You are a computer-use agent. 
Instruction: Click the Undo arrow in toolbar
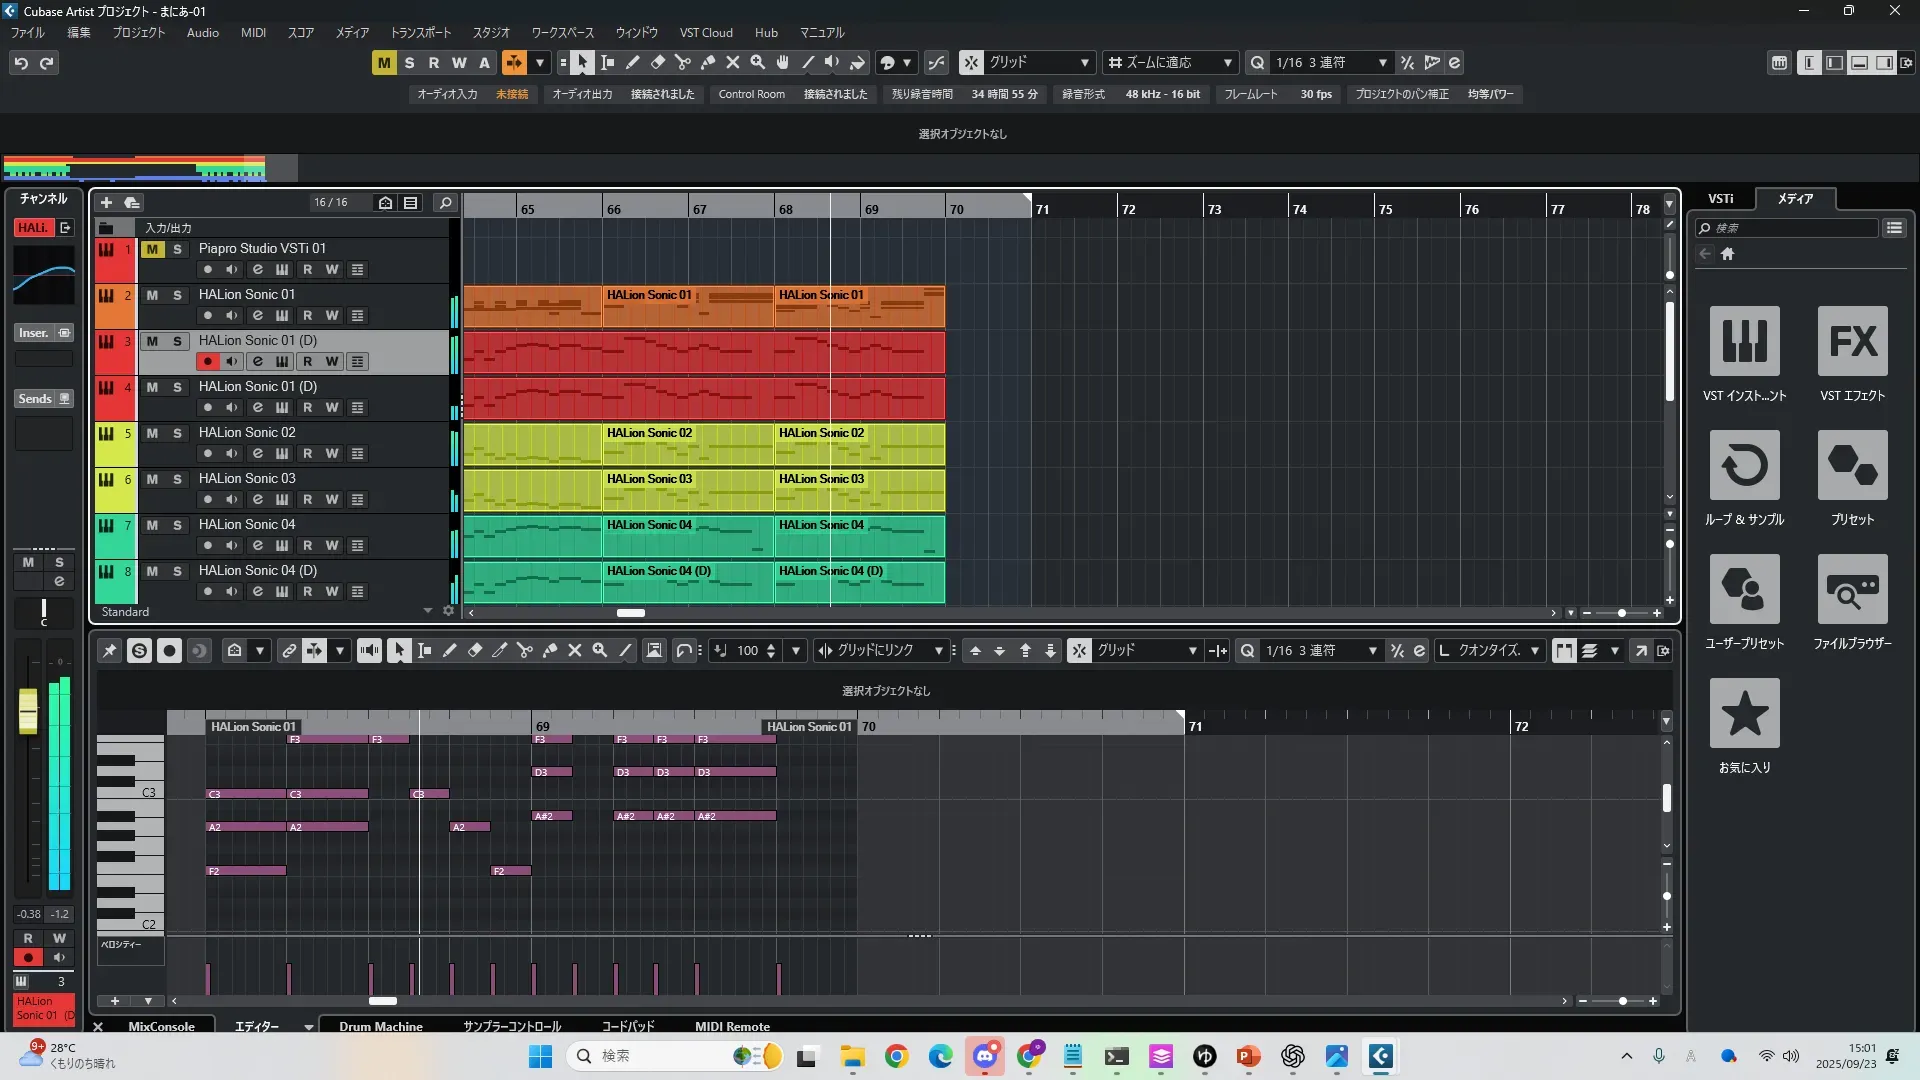point(21,63)
